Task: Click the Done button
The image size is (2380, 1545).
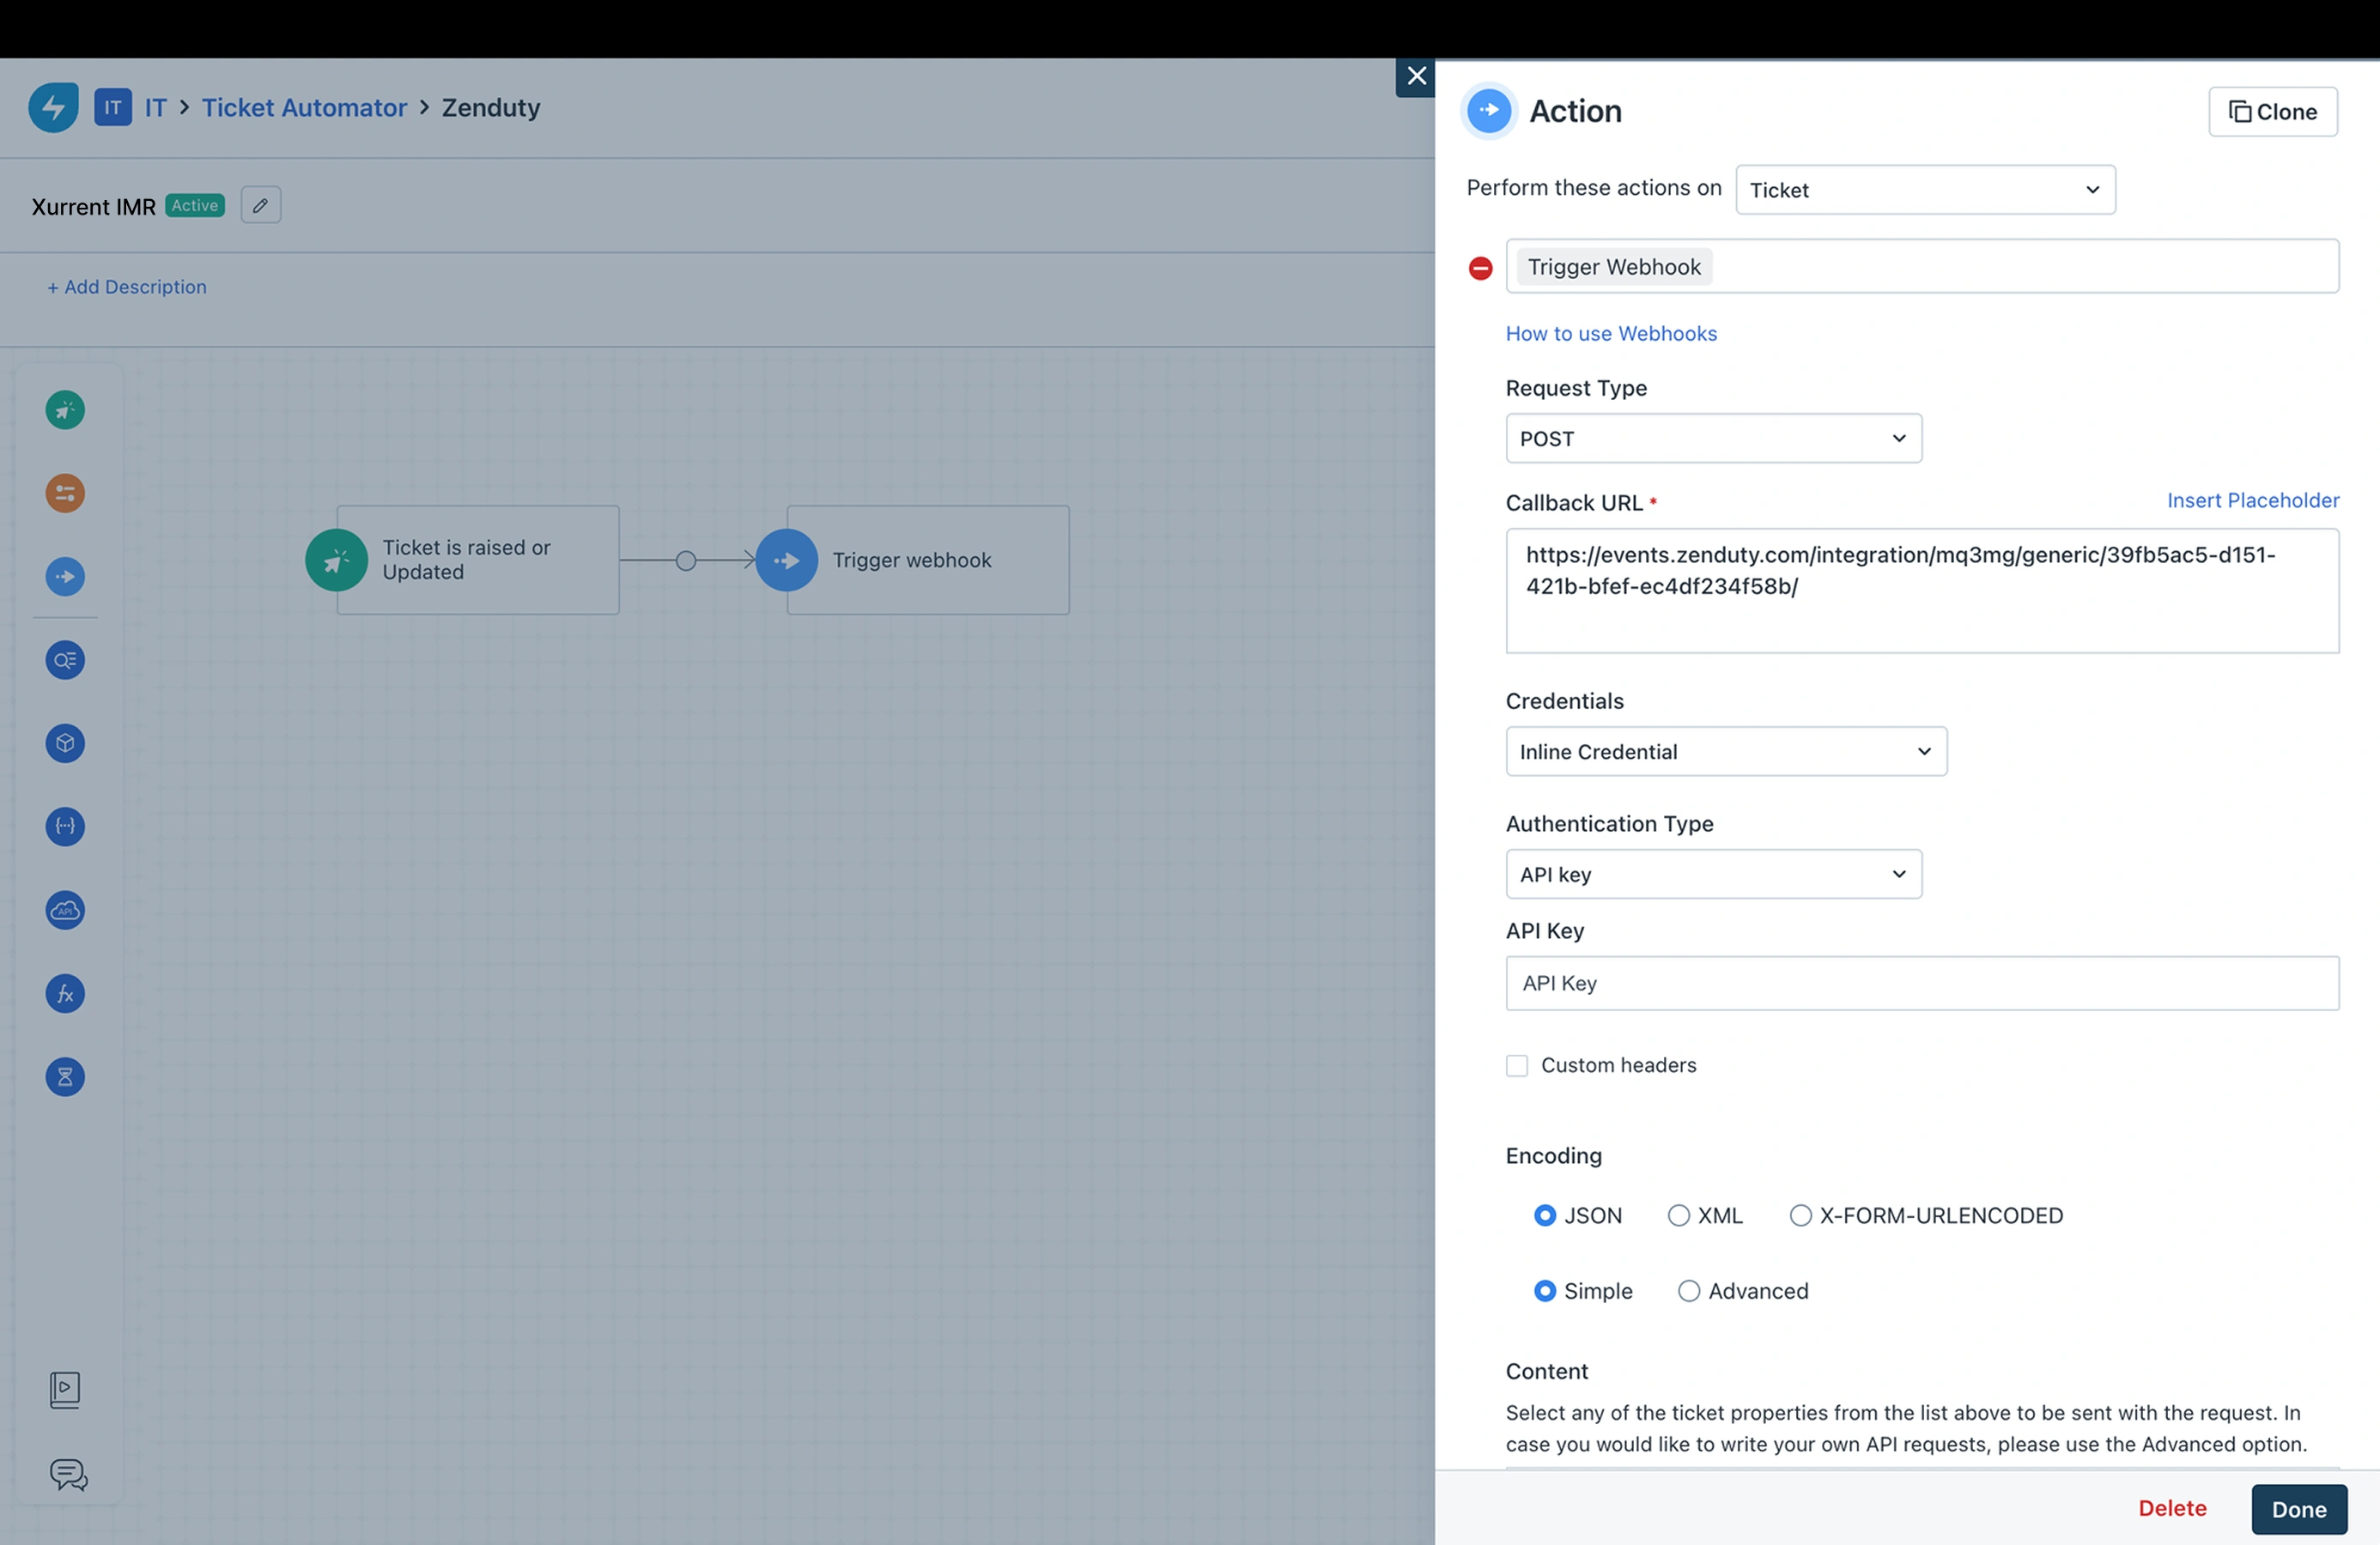Action: 2298,1509
